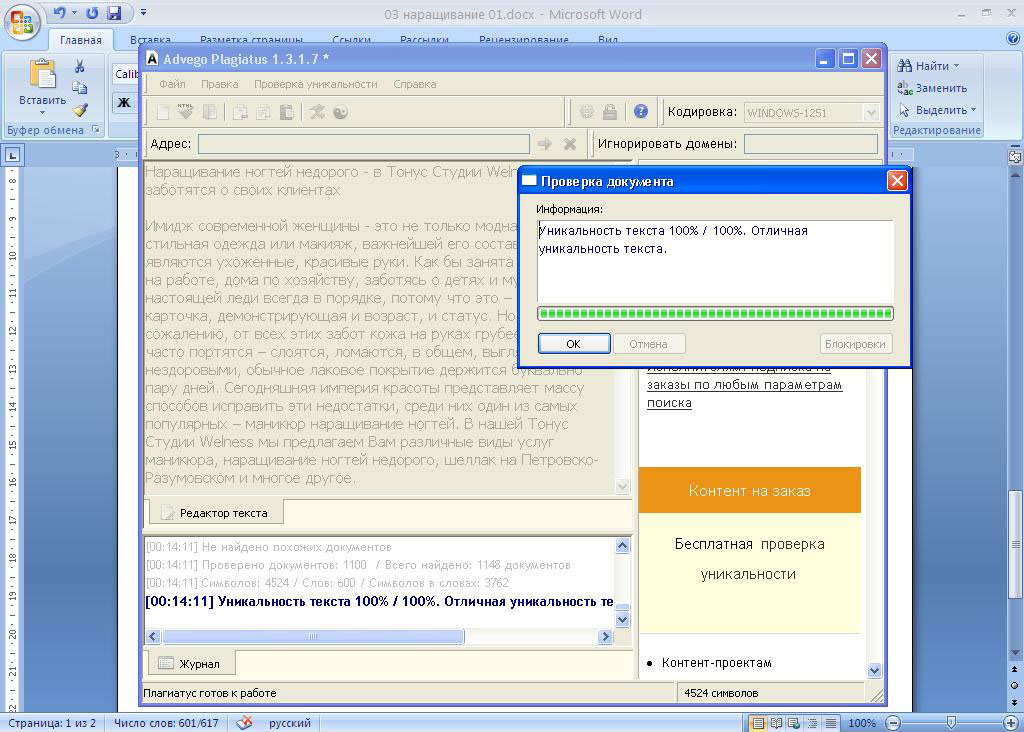Open the Буфер обмена dialog launcher
This screenshot has width=1024, height=732.
[x=95, y=129]
